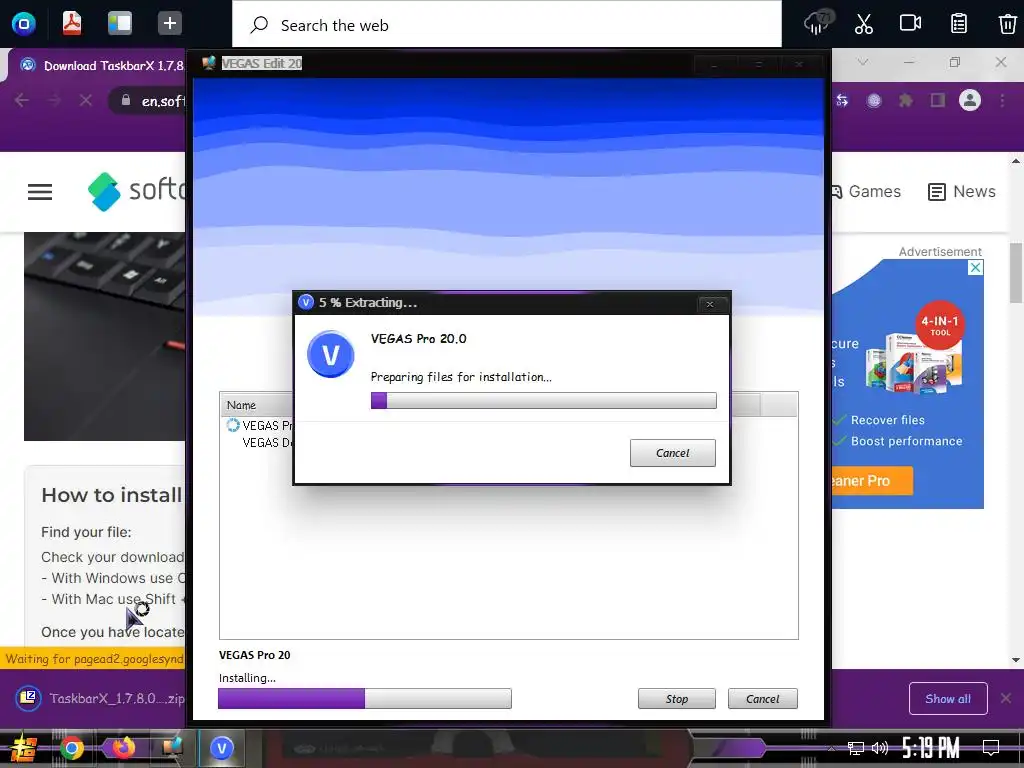Click the plus icon in top bar
The width and height of the screenshot is (1024, 768).
coord(169,24)
